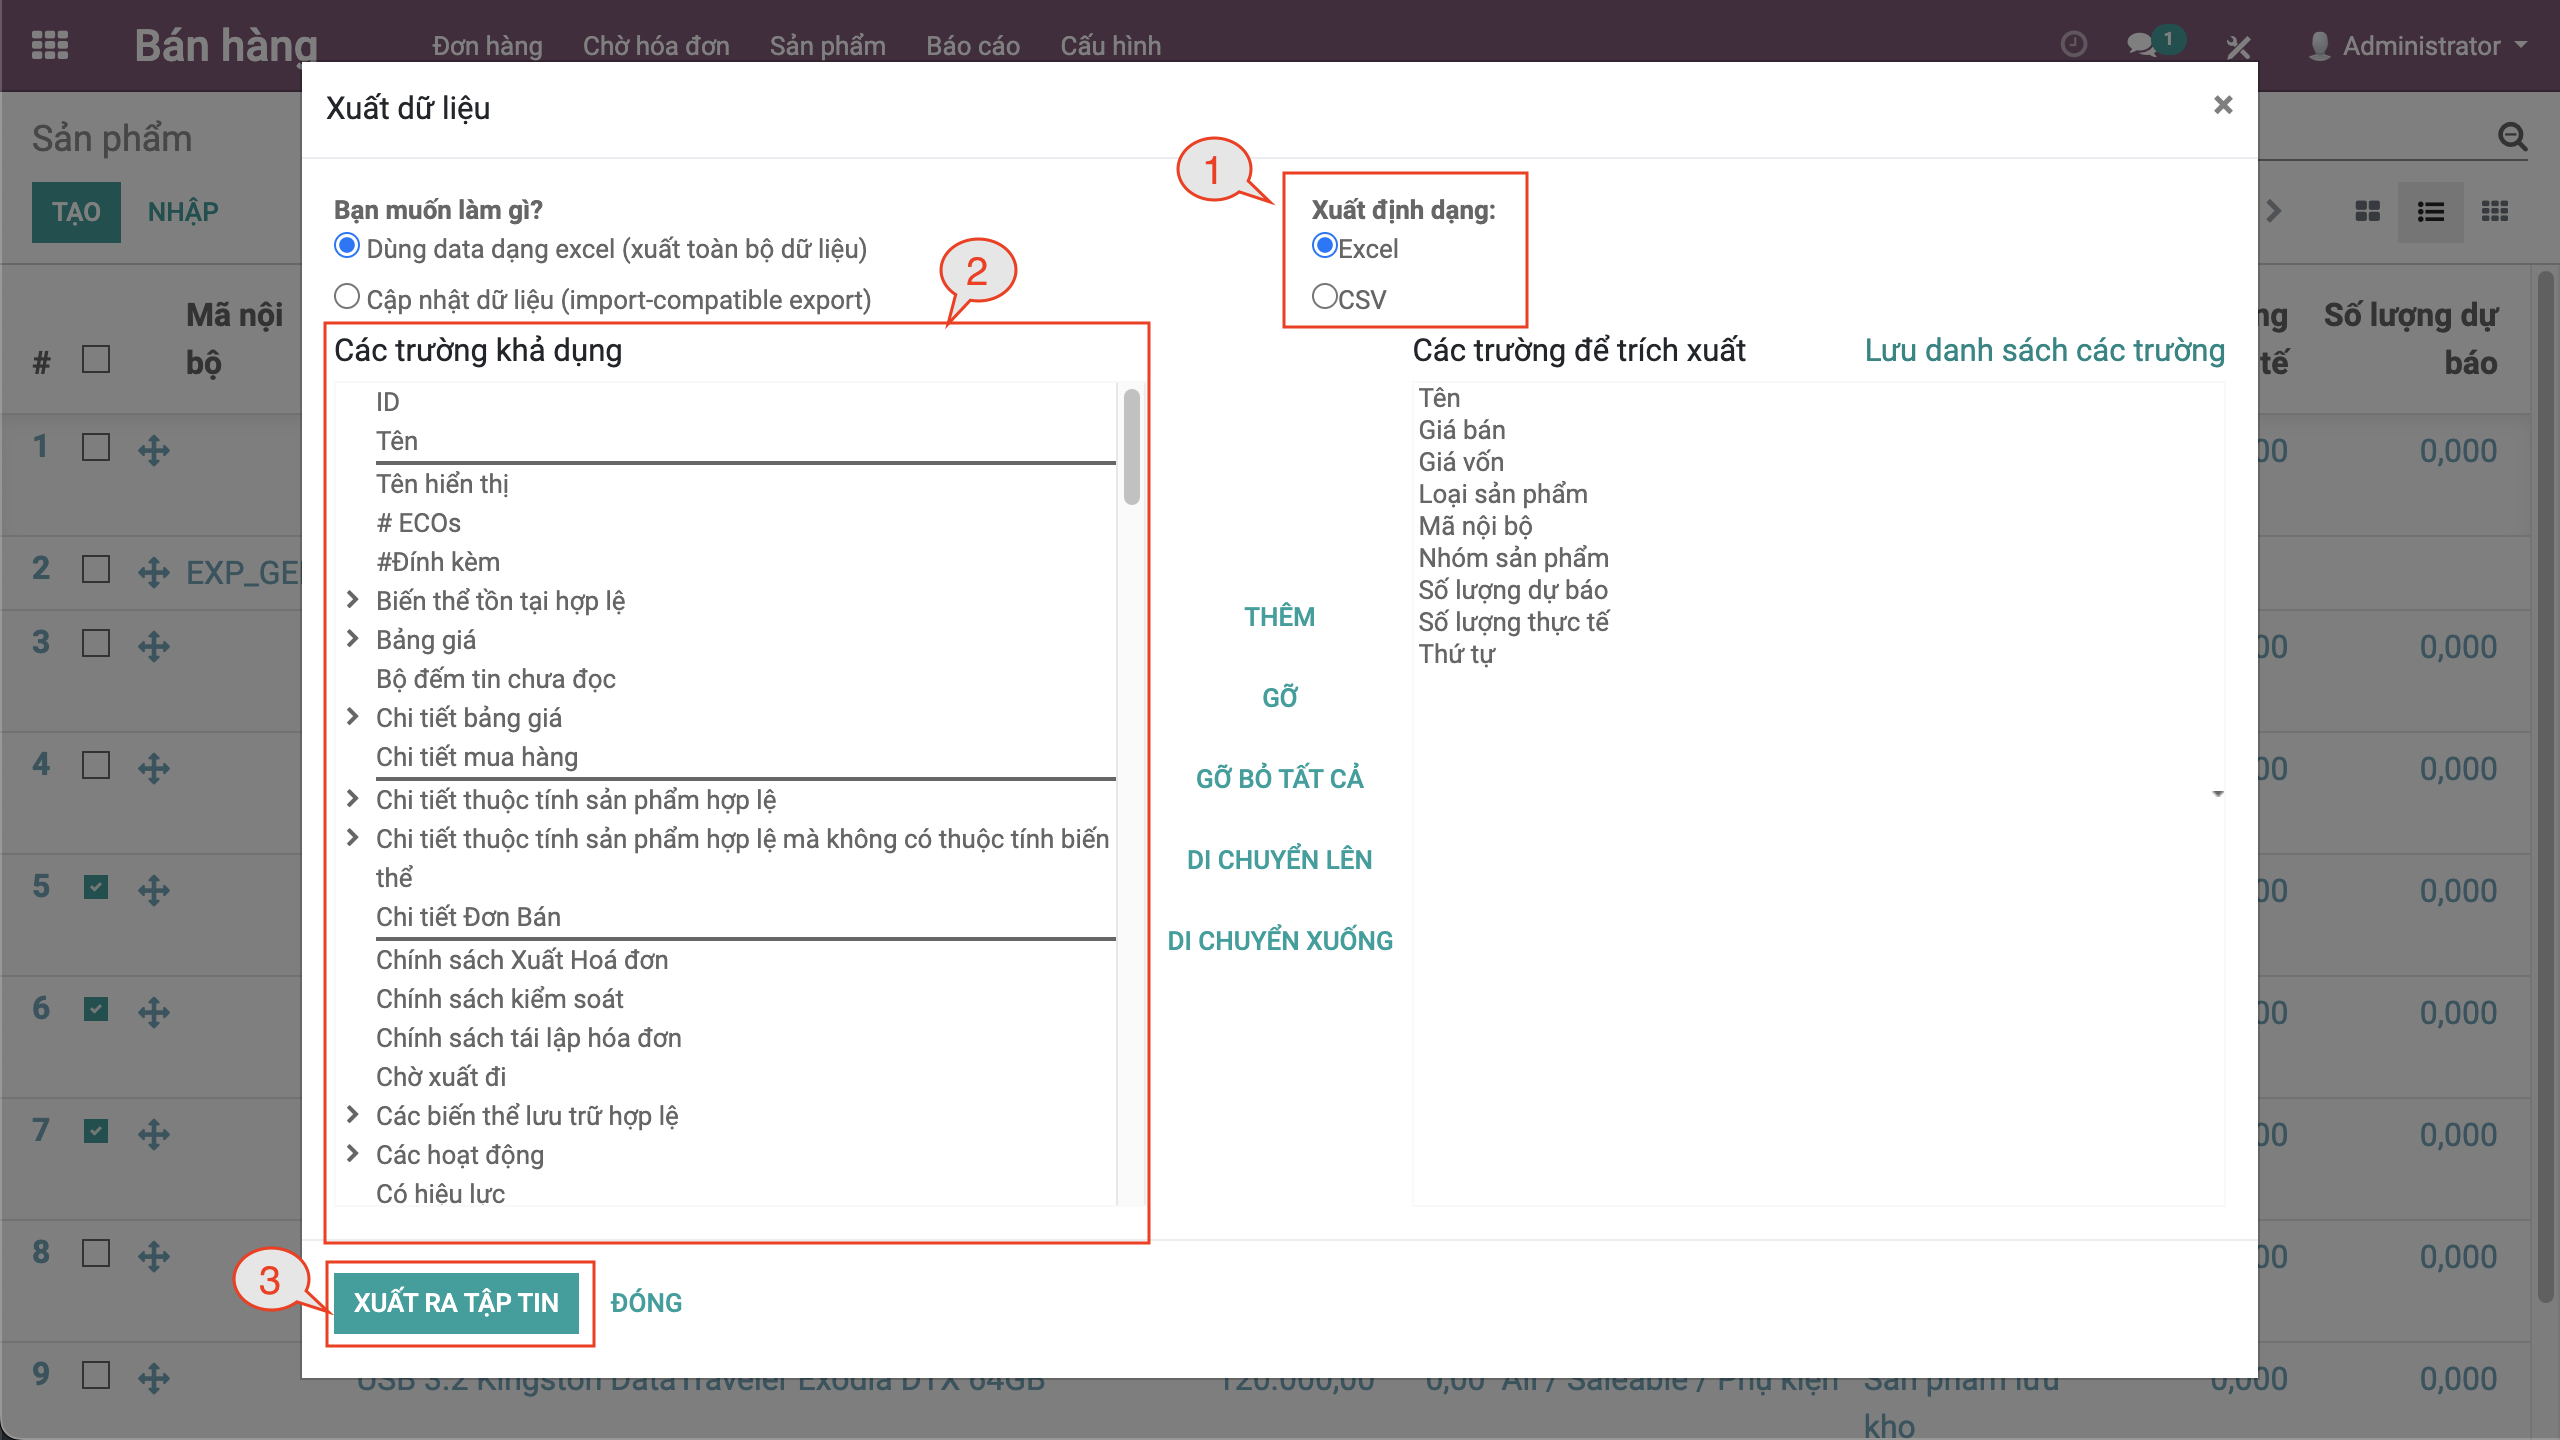2560x1440 pixels.
Task: Open the conversations chat icon
Action: coord(2141,45)
